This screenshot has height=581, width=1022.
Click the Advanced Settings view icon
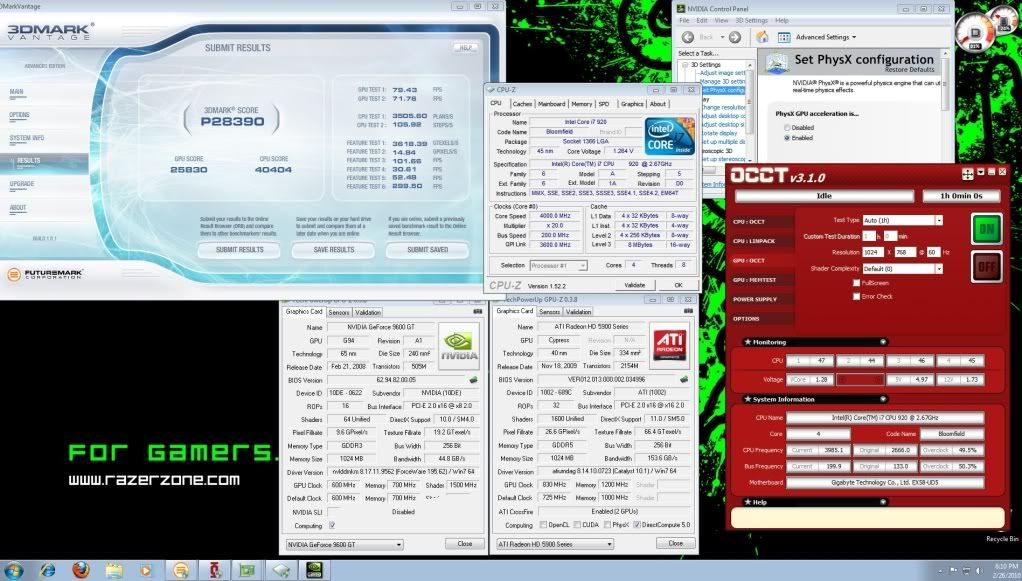coord(786,37)
